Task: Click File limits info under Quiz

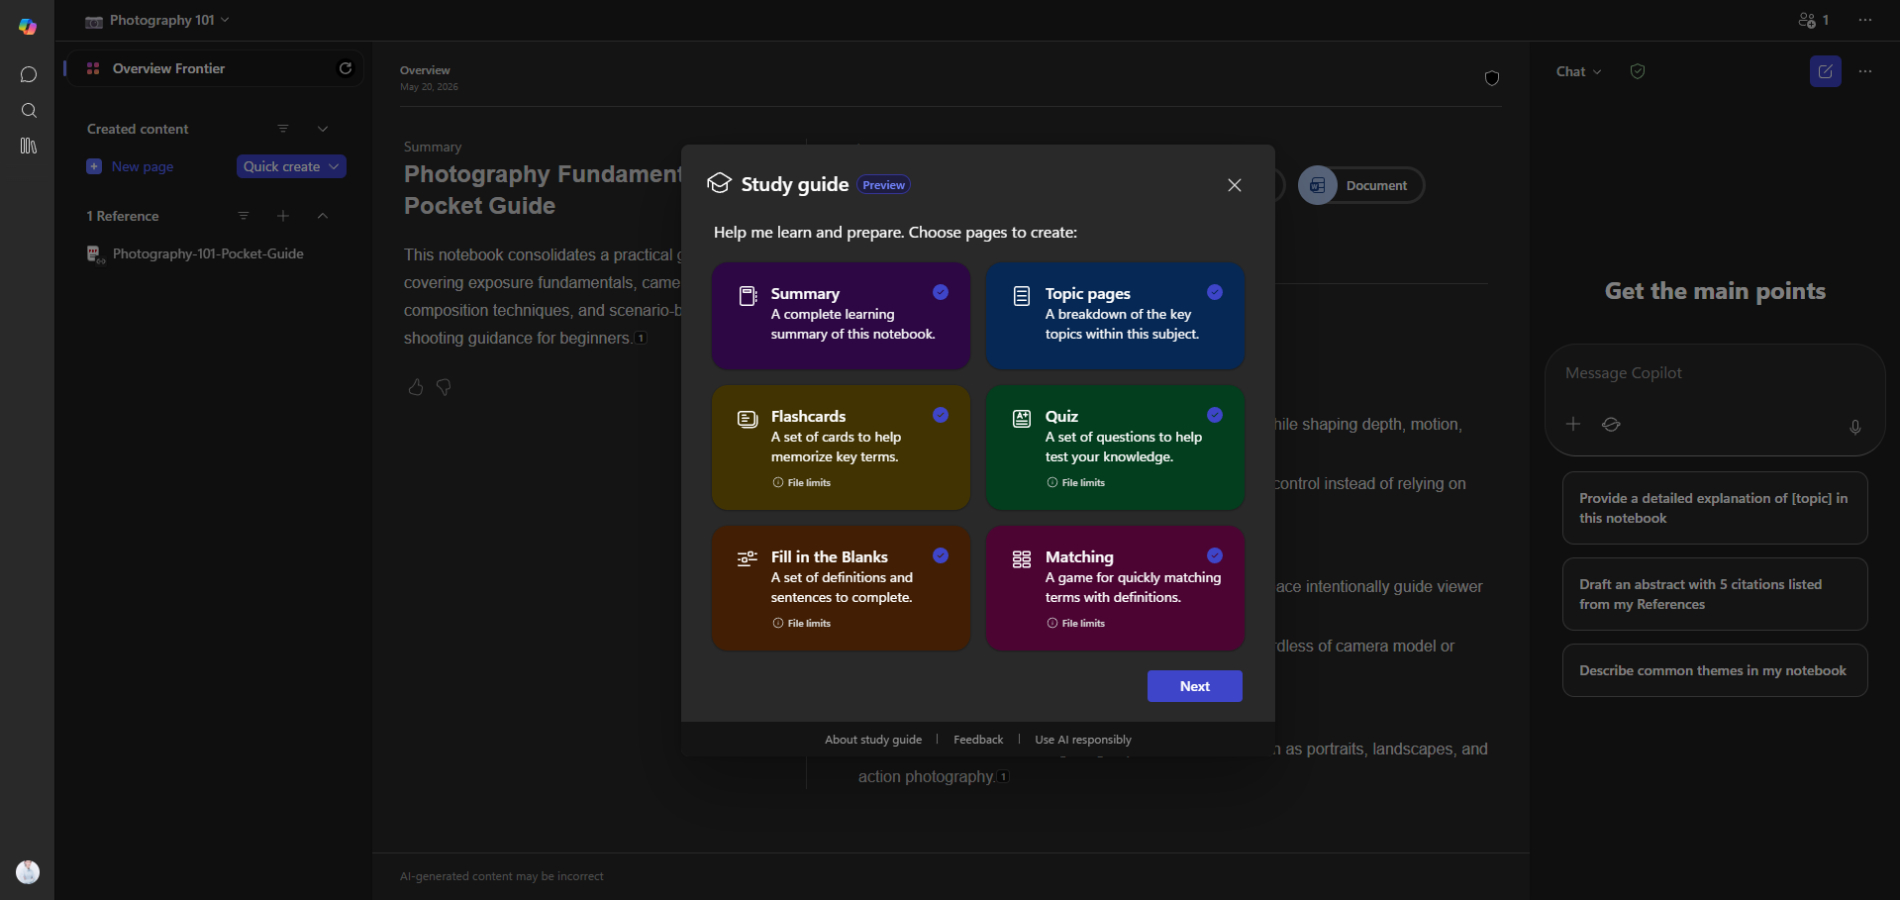Action: pyautogui.click(x=1075, y=483)
